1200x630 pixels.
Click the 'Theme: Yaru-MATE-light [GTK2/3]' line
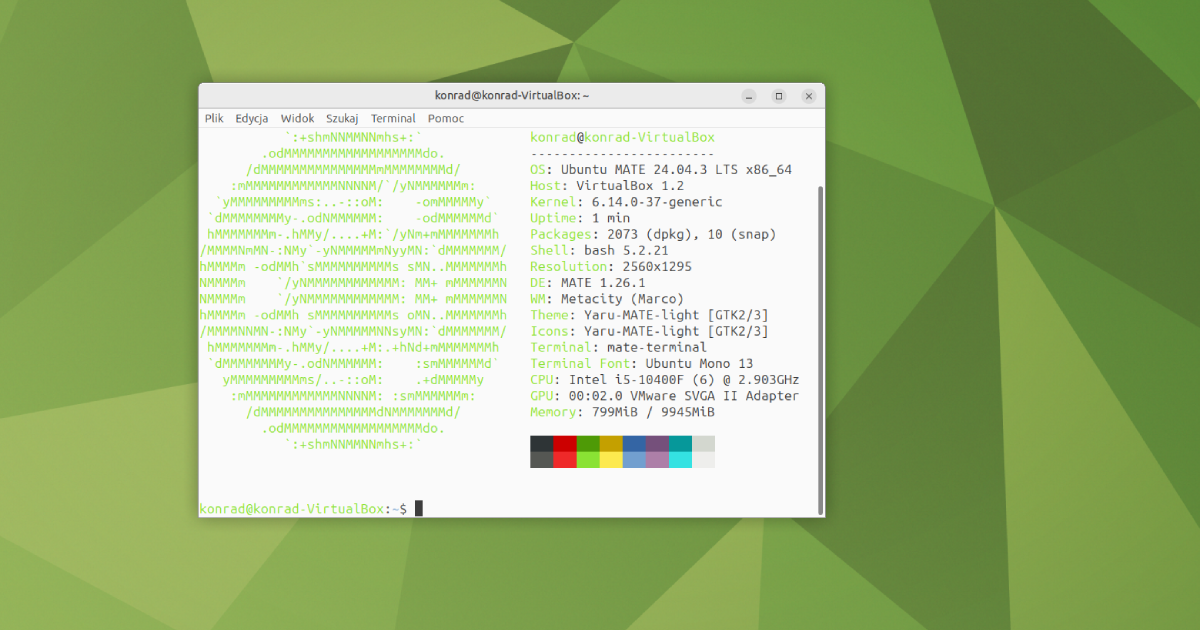tap(649, 315)
